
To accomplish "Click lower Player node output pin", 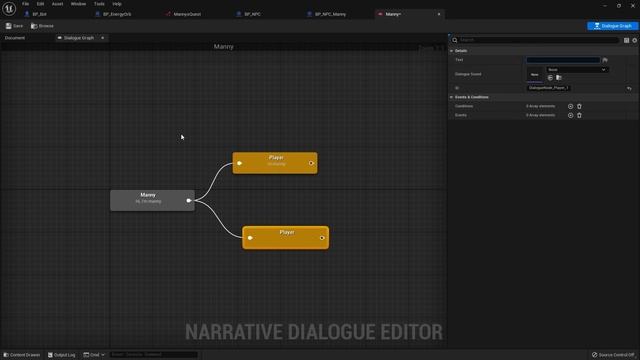I will (x=322, y=238).
